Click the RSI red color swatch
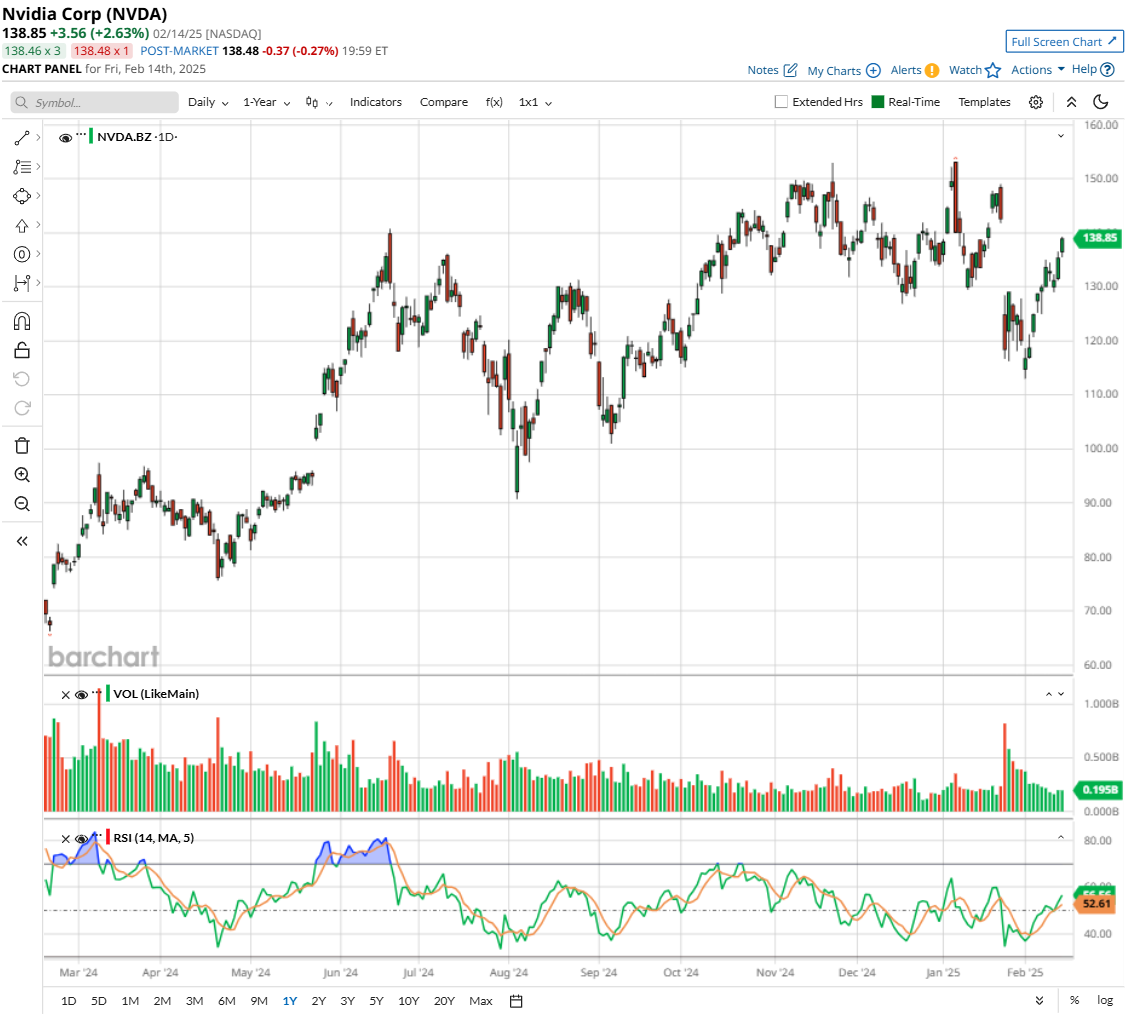 [x=107, y=838]
